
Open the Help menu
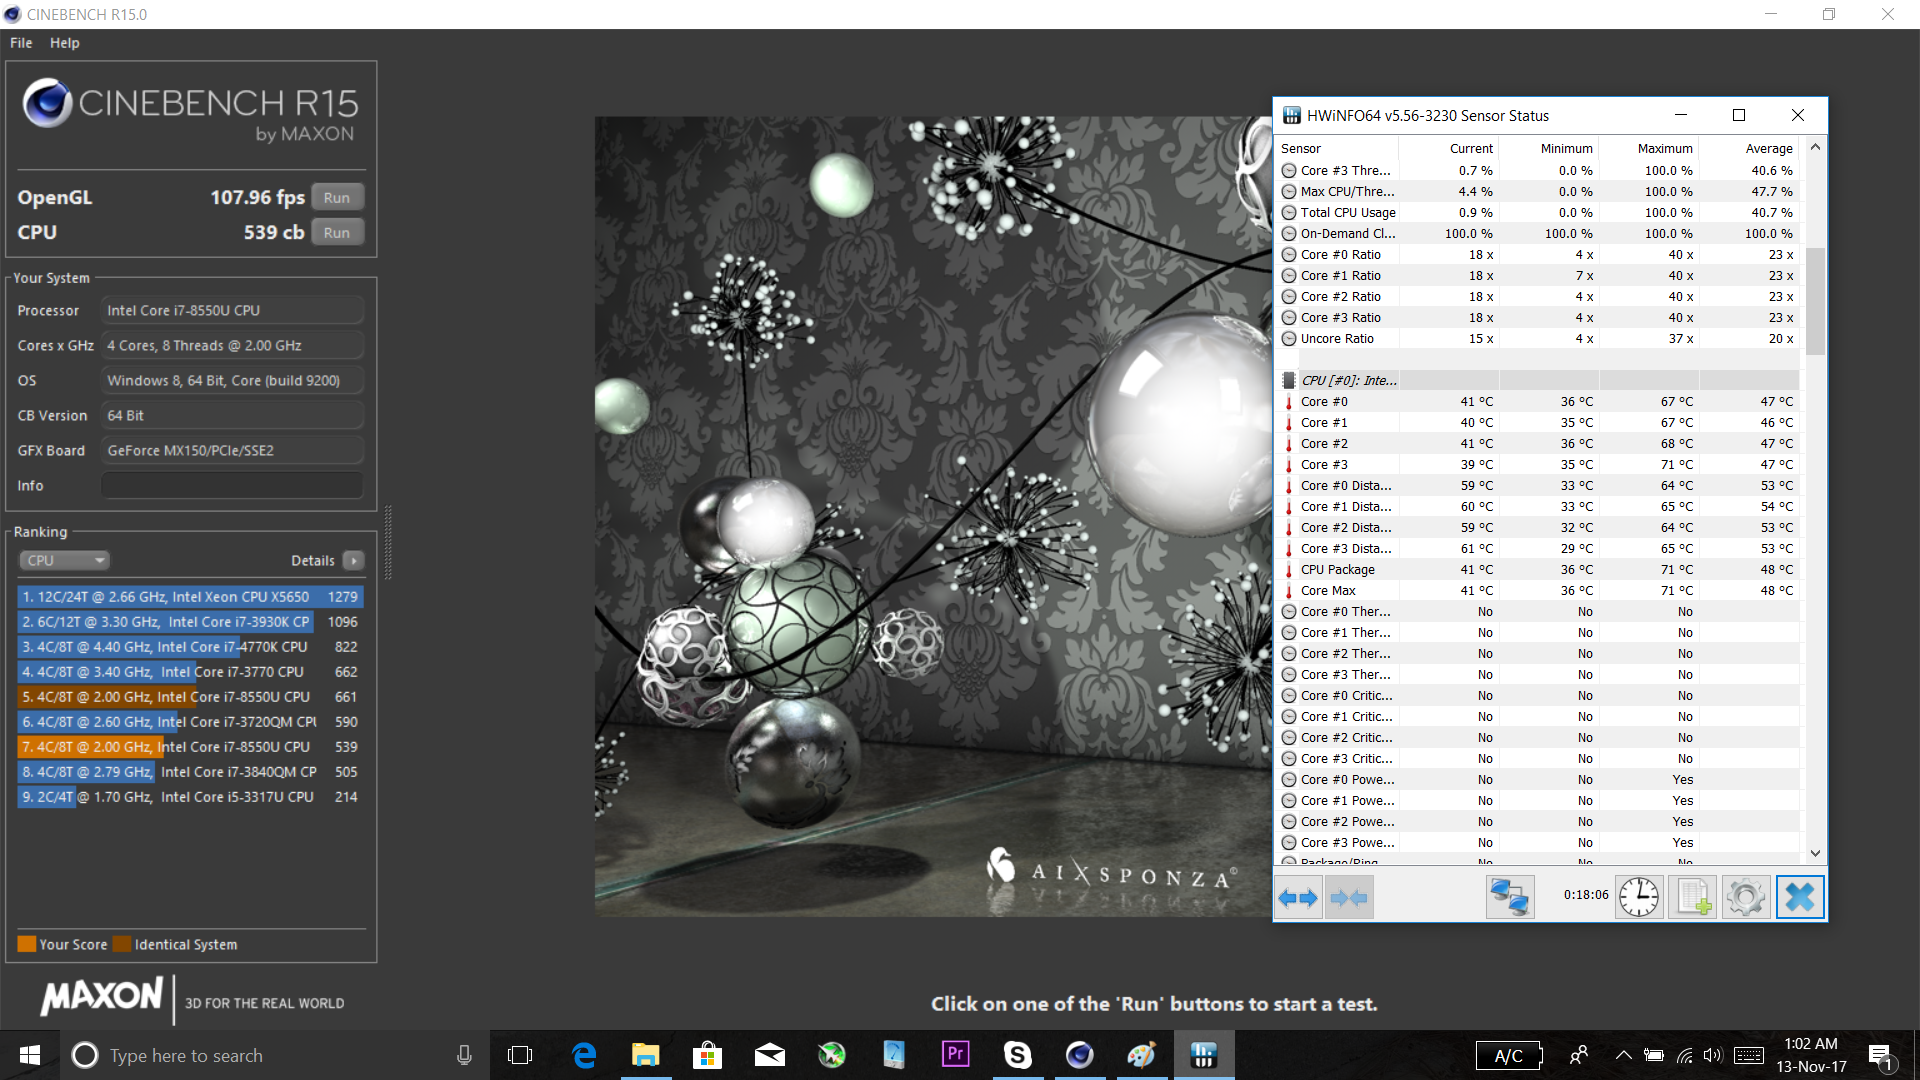coord(65,43)
